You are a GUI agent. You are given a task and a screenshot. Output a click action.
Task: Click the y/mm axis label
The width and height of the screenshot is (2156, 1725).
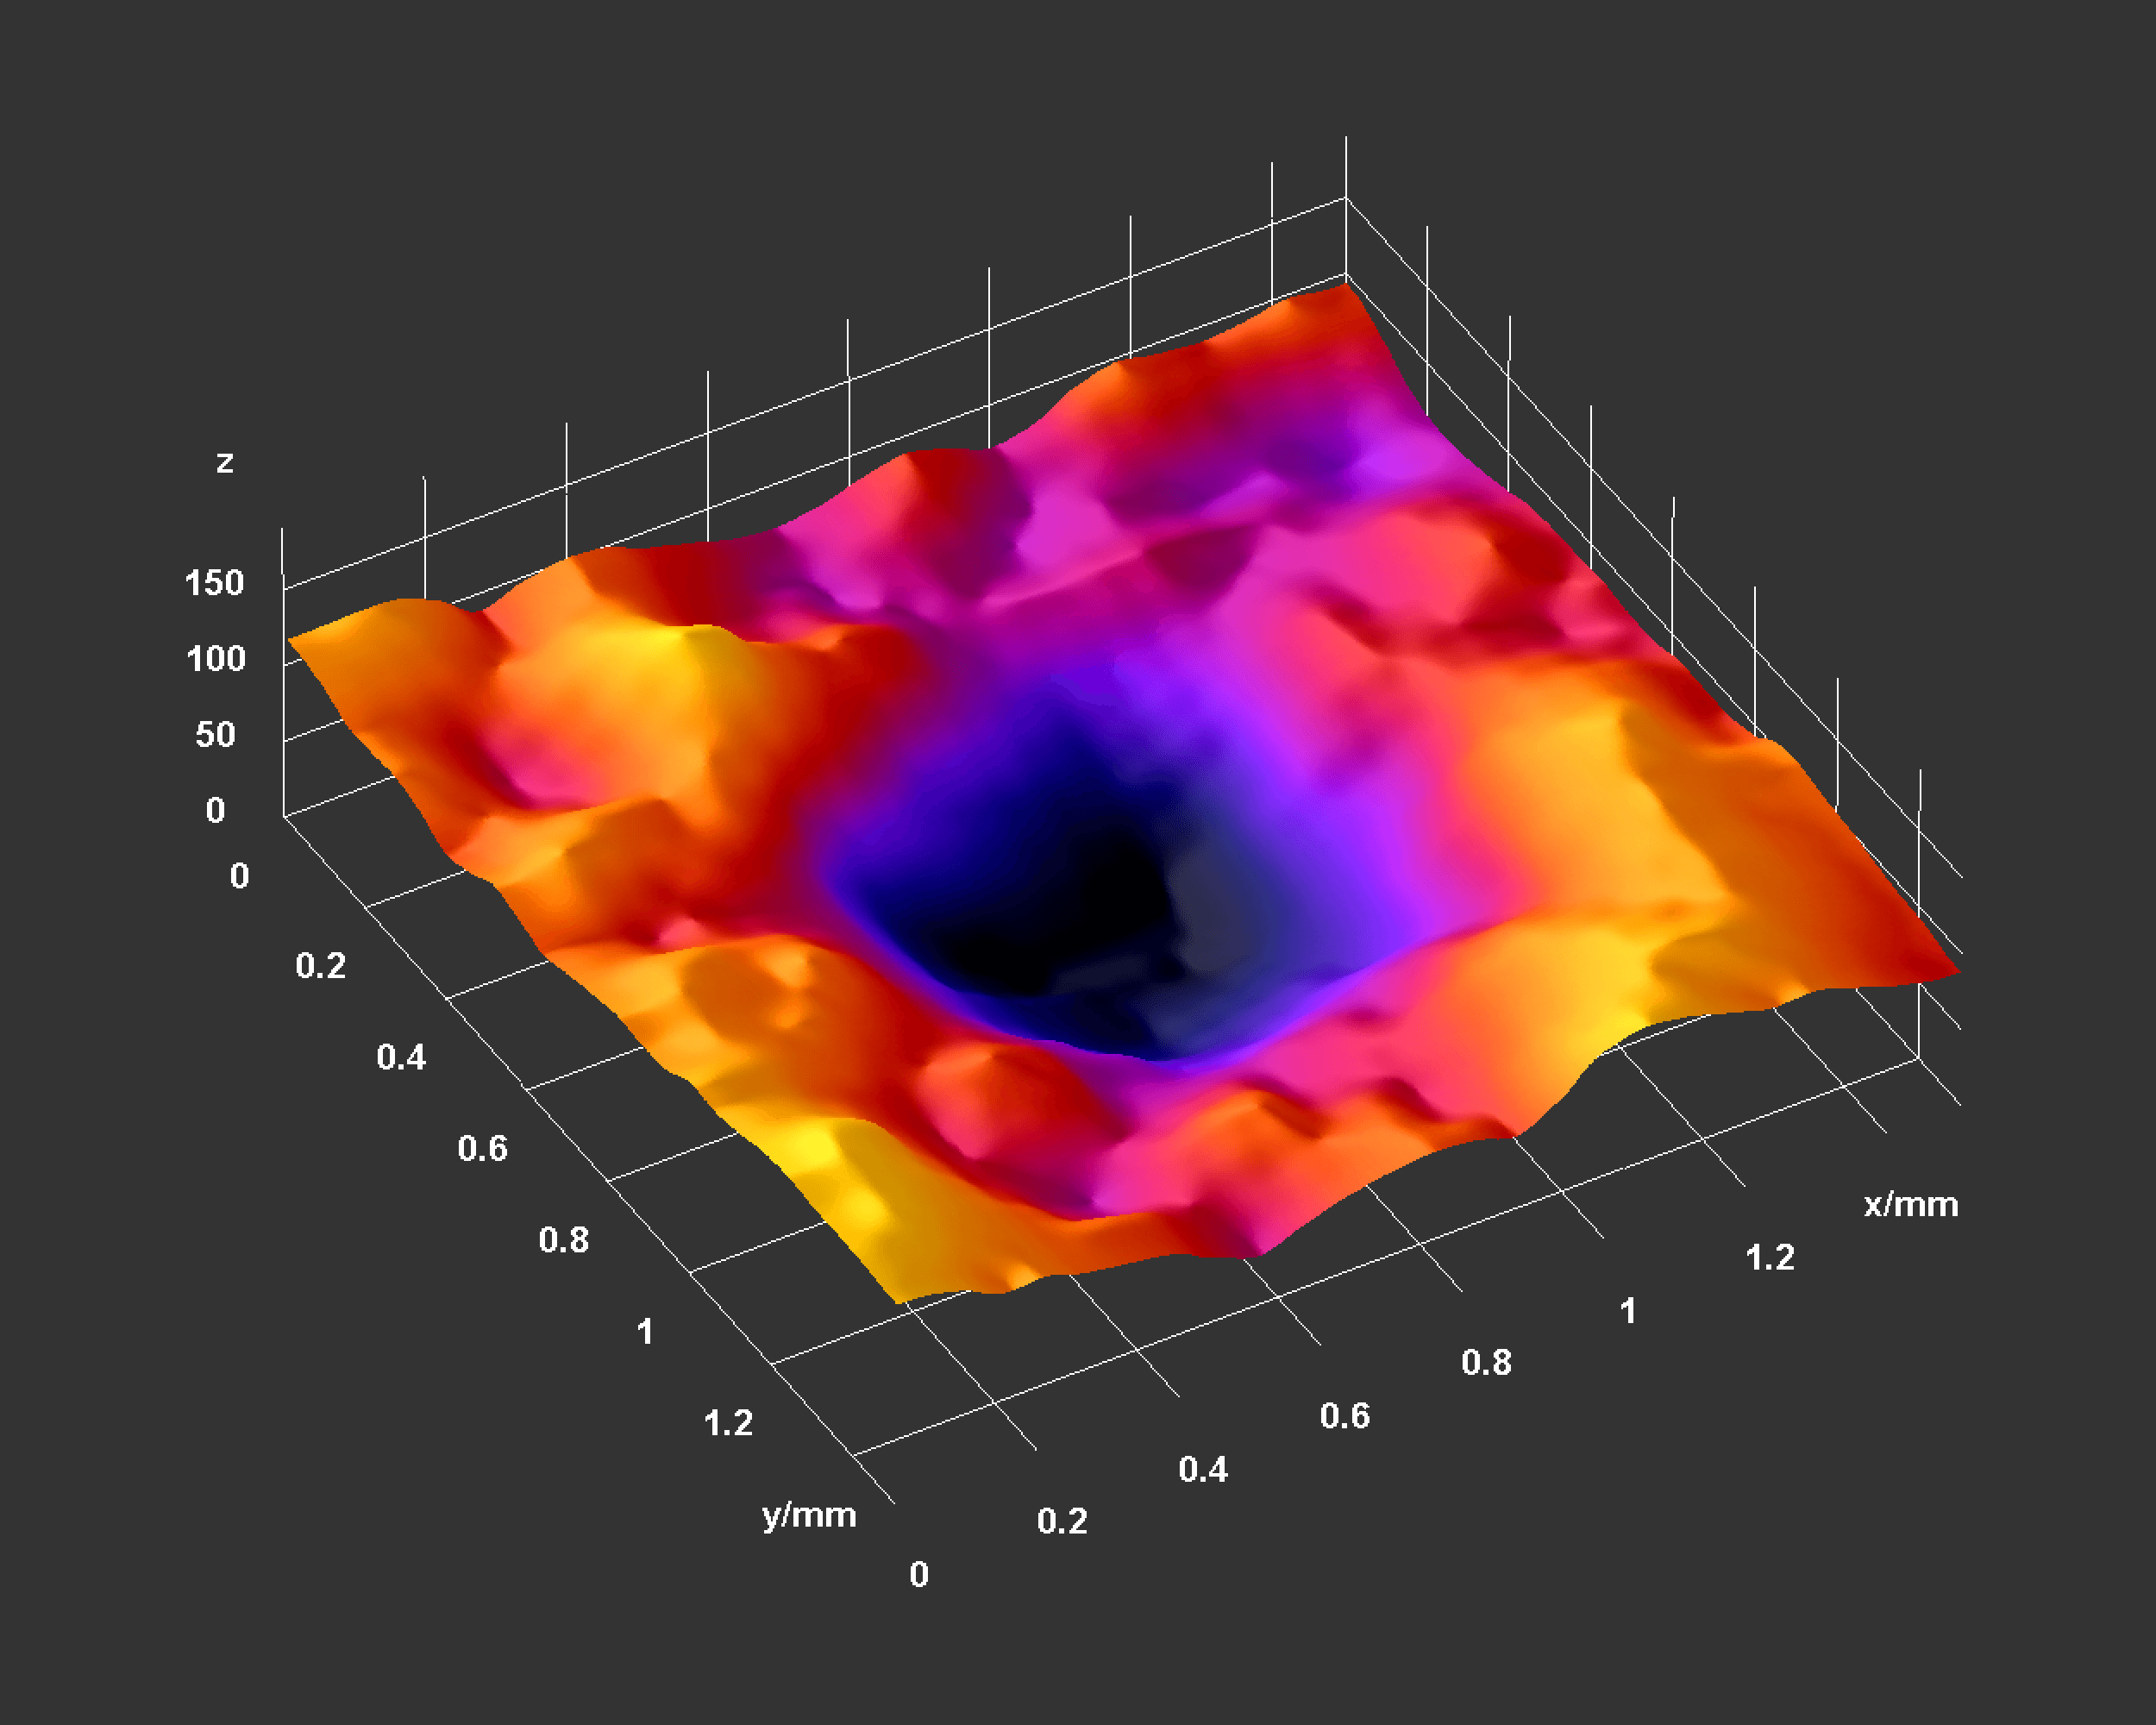[x=808, y=1515]
